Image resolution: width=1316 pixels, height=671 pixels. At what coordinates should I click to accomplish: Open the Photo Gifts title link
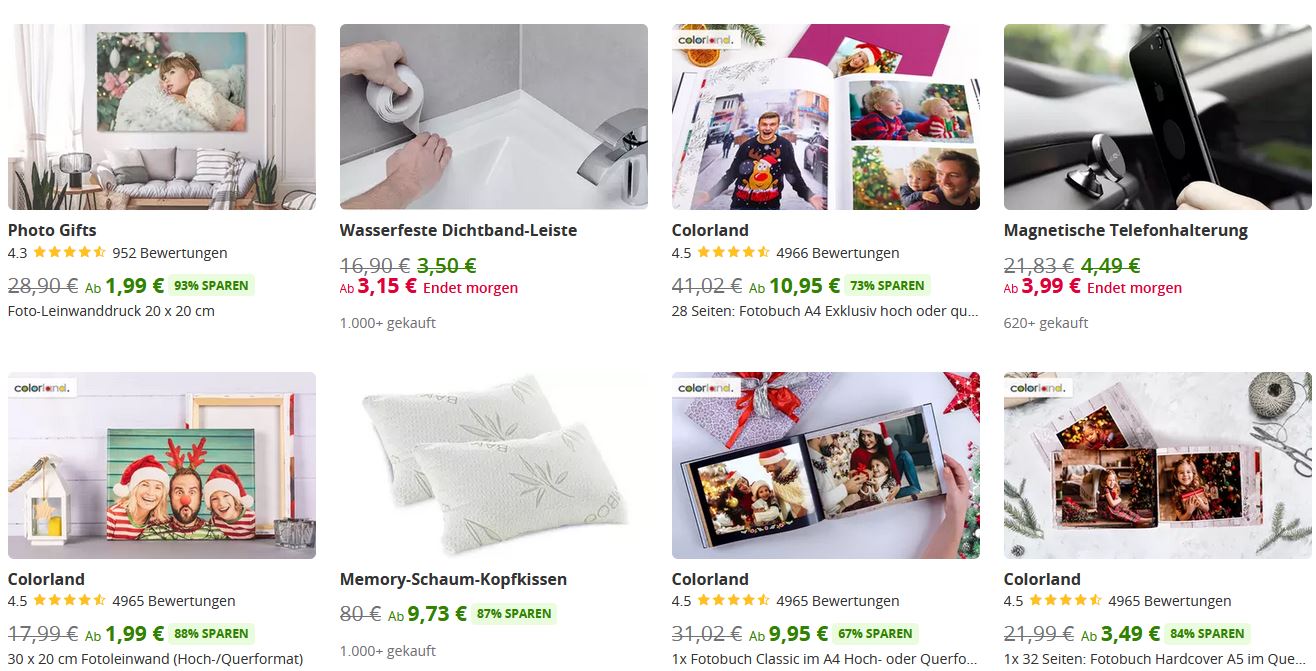point(52,230)
